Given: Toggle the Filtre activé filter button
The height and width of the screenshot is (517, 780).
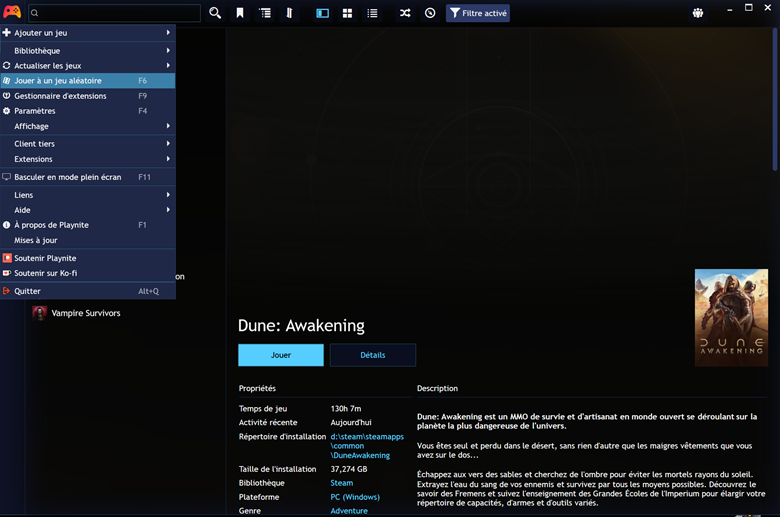Looking at the screenshot, I should click(x=478, y=13).
